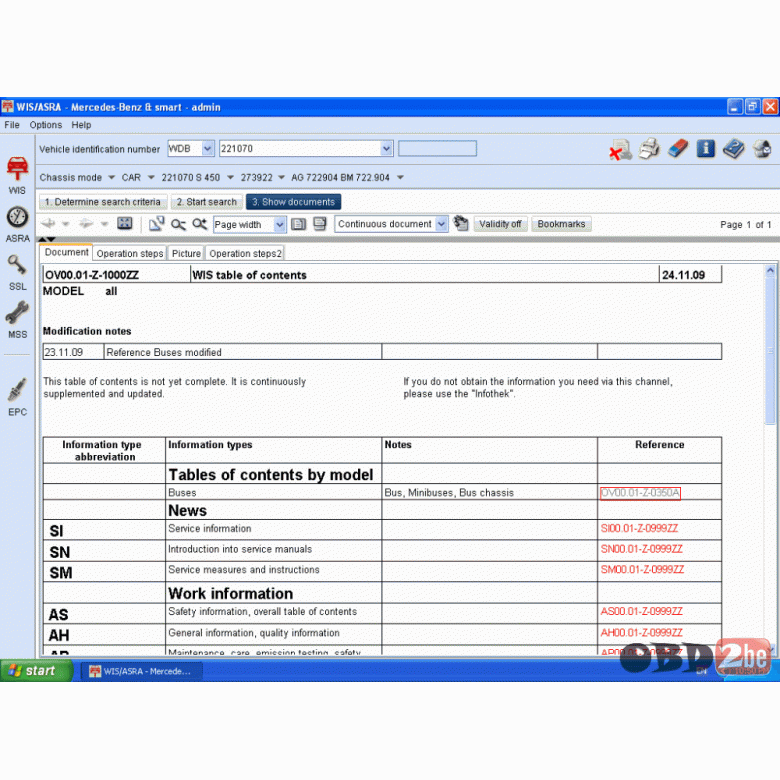
Task: Click the 3. Show documents step
Action: (293, 202)
